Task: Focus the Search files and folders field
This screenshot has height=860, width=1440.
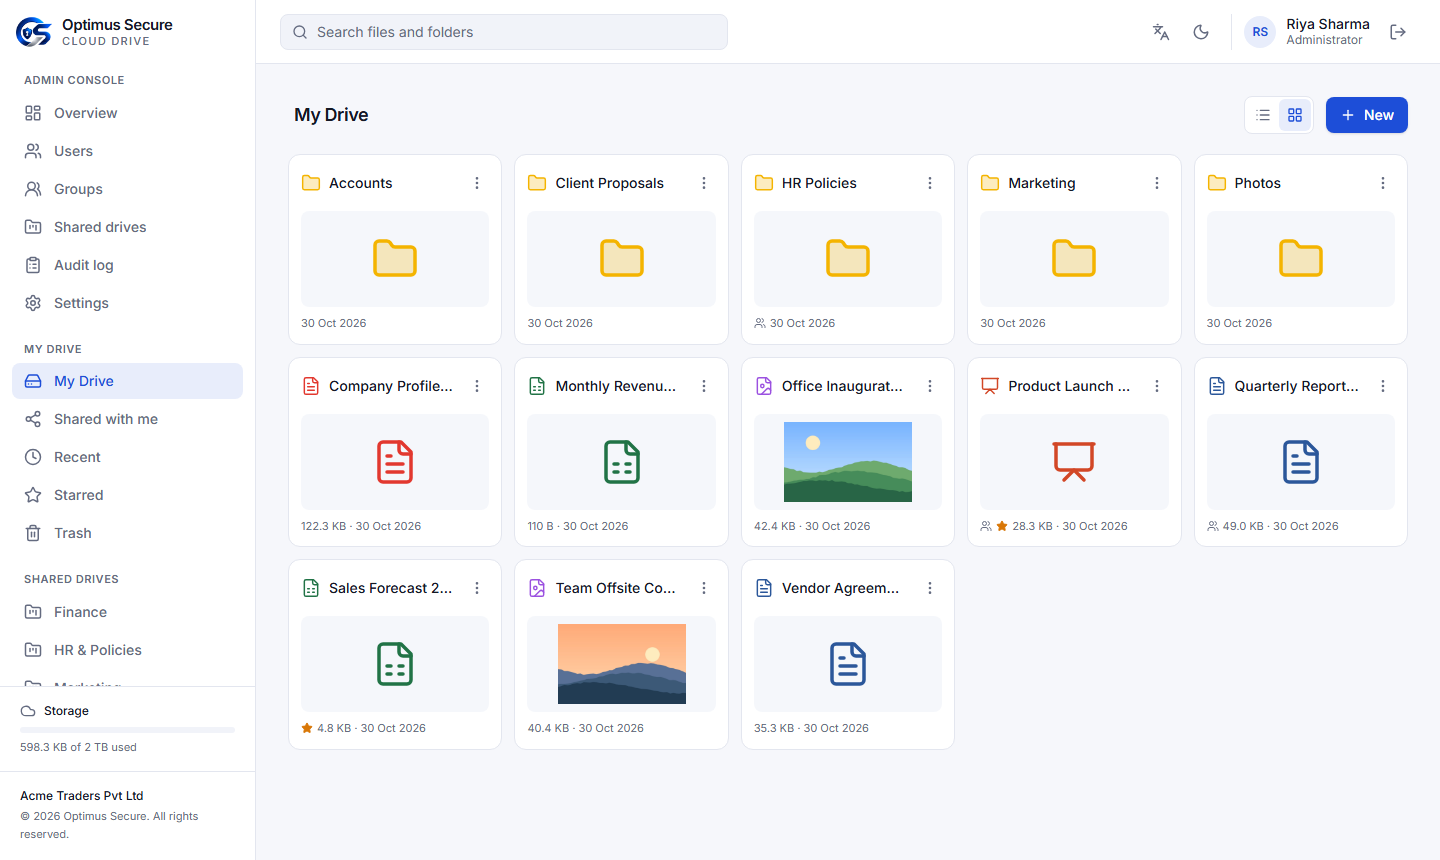Action: pos(504,32)
